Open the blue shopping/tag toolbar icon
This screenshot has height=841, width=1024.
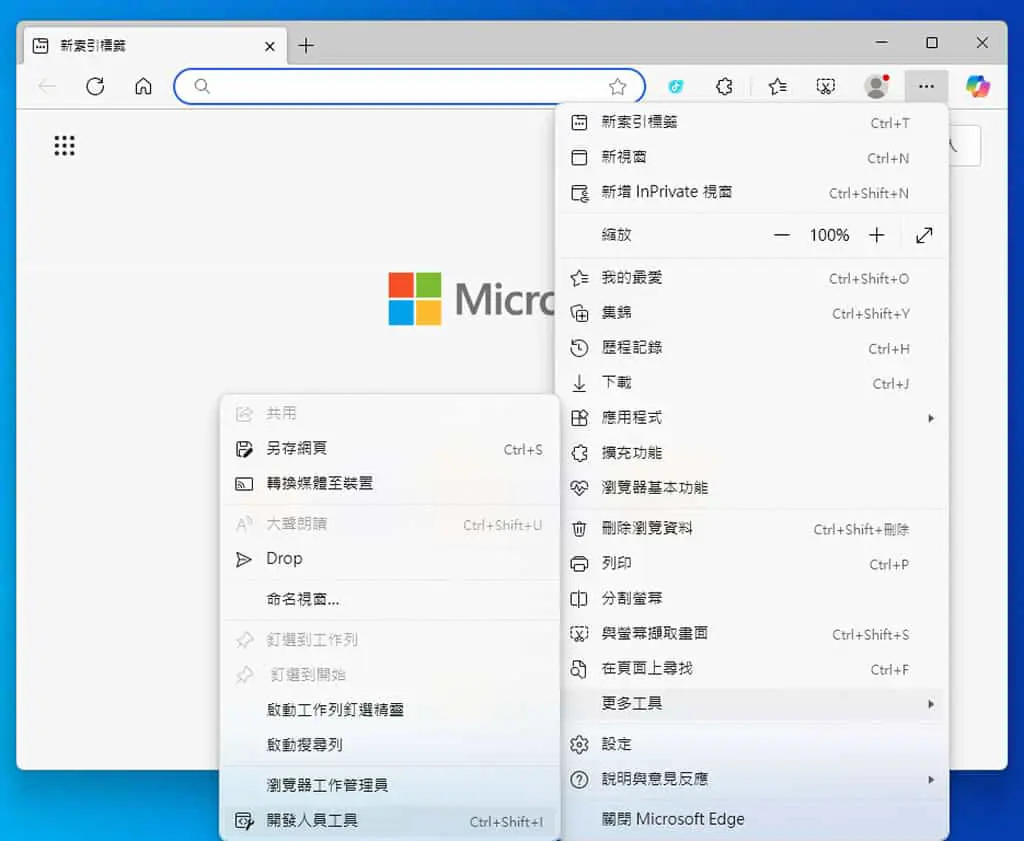pos(675,86)
